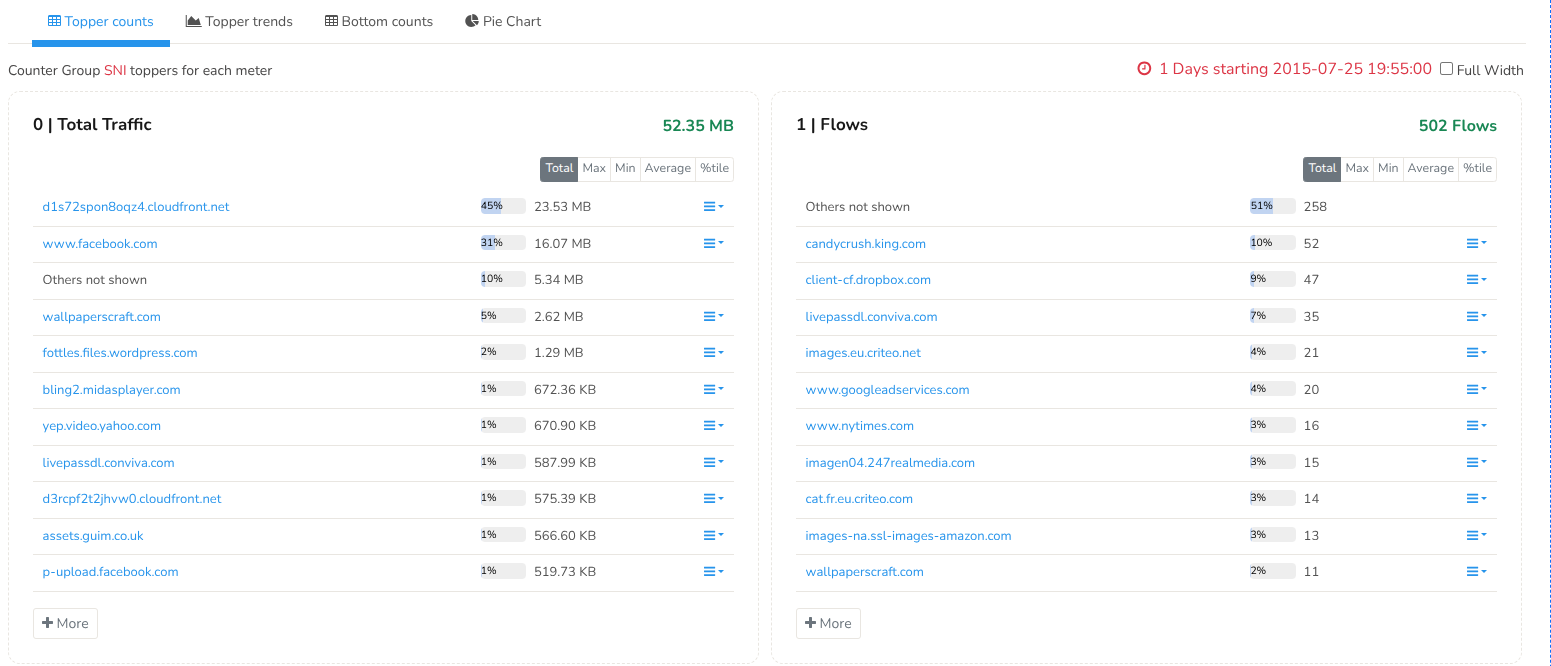Open the dropdown for d1s72spon8oqz4.cloudfront.net row
This screenshot has width=1551, height=666.
tap(712, 206)
